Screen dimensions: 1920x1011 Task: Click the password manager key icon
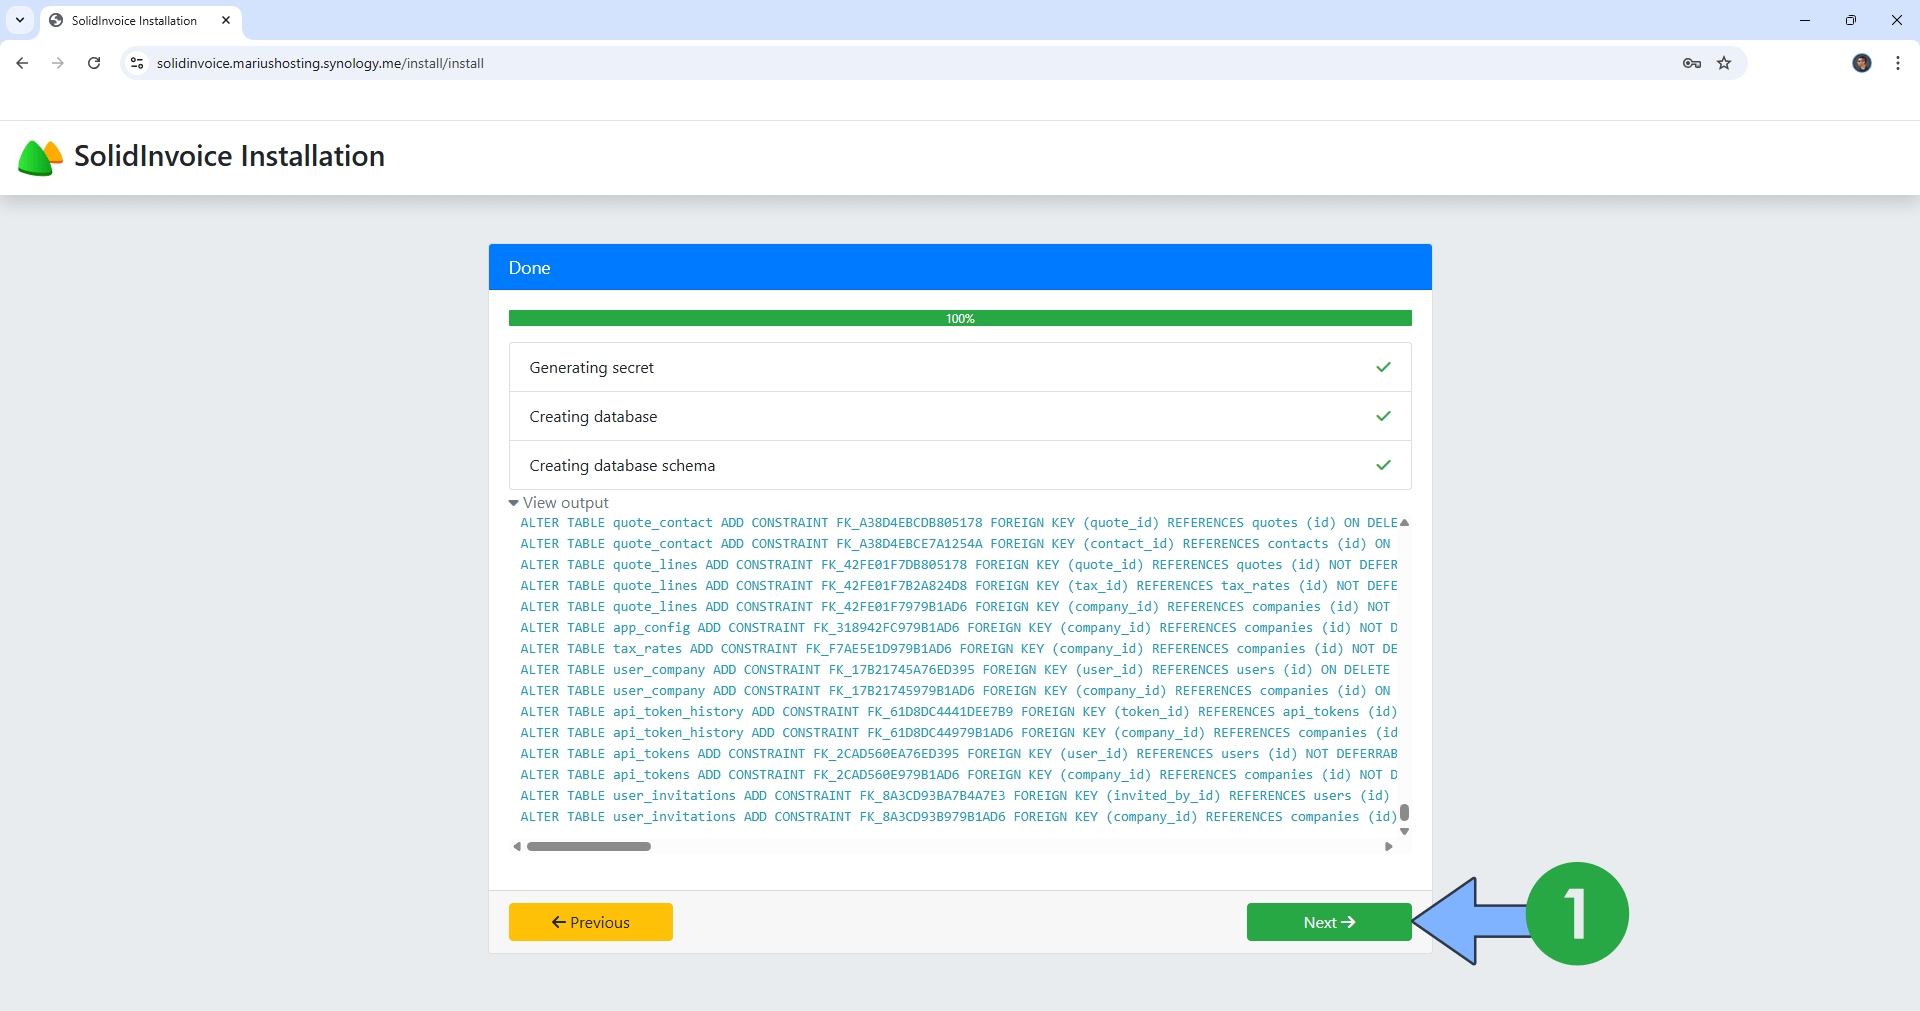1692,63
